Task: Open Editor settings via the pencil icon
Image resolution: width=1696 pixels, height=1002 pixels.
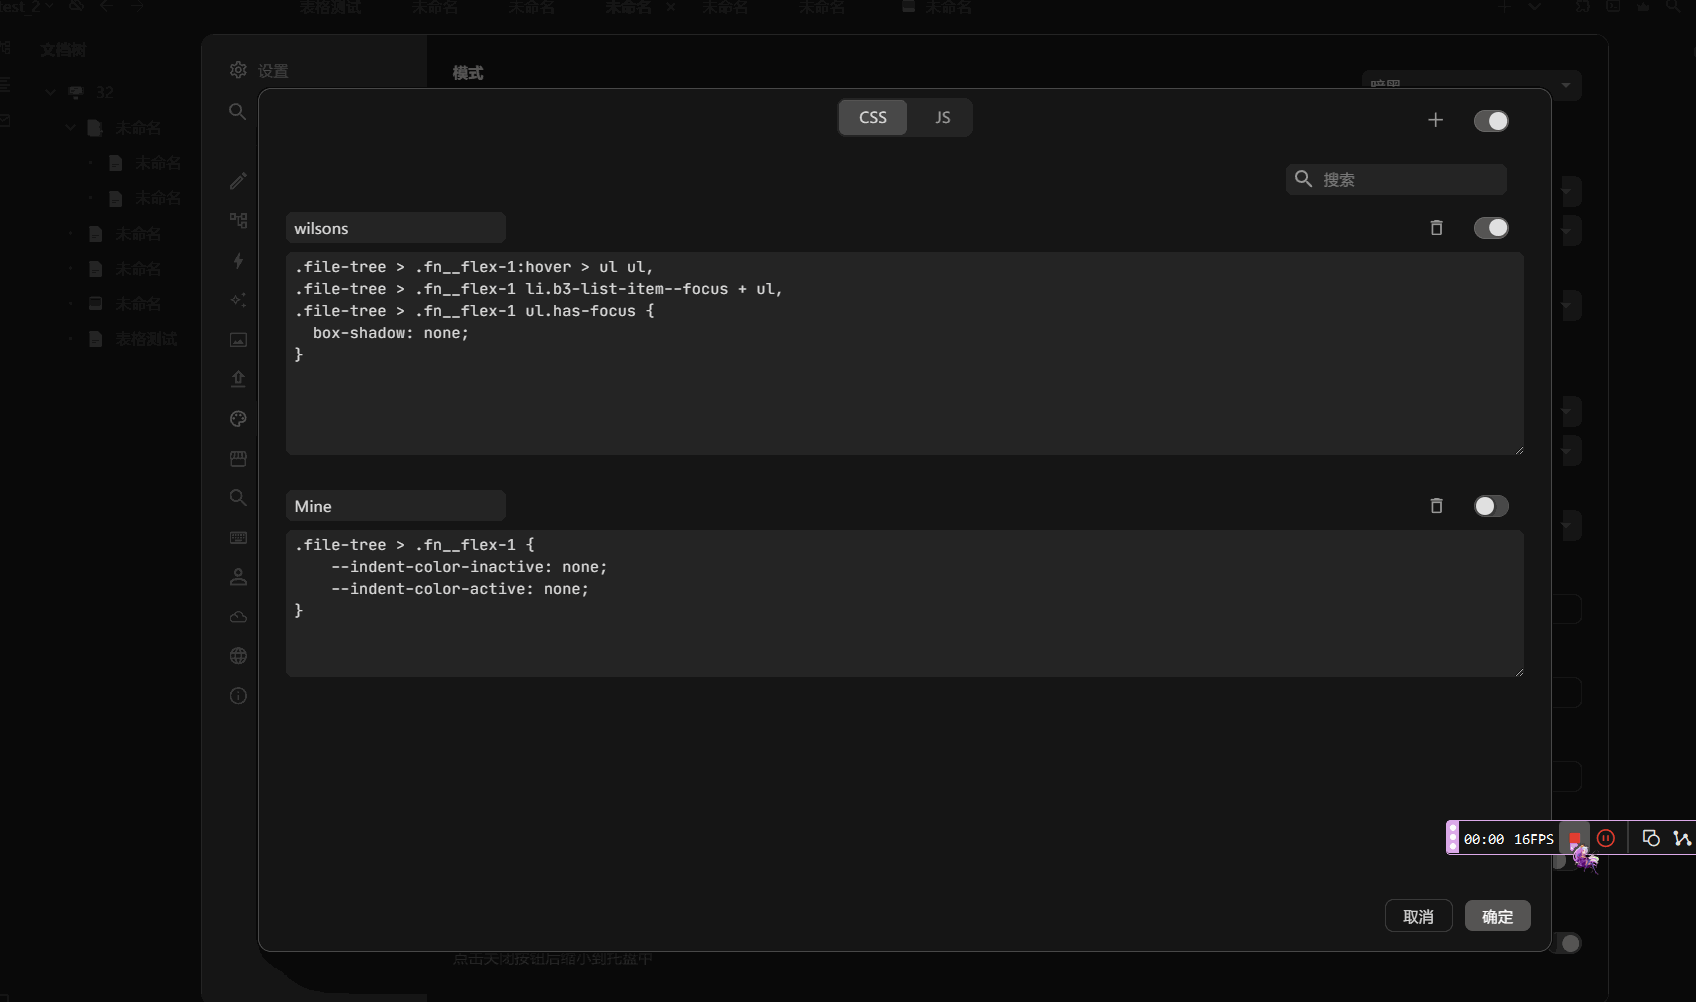Action: point(238,181)
